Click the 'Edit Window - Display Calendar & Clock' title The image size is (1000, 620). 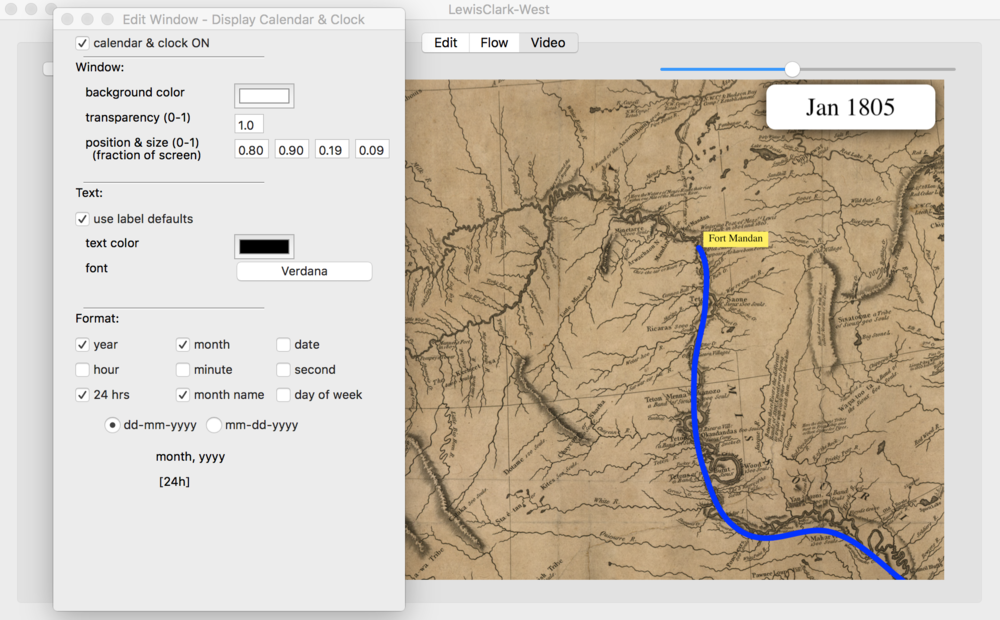coord(244,20)
